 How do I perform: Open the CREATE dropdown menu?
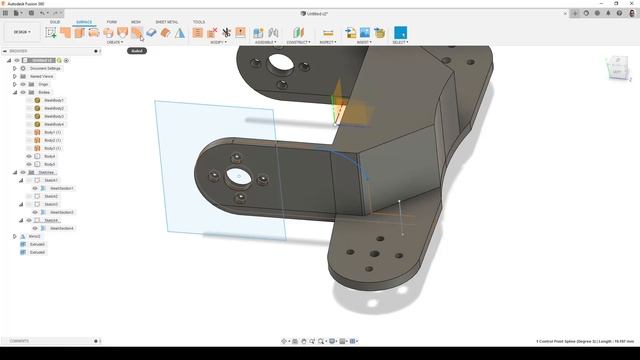point(115,42)
